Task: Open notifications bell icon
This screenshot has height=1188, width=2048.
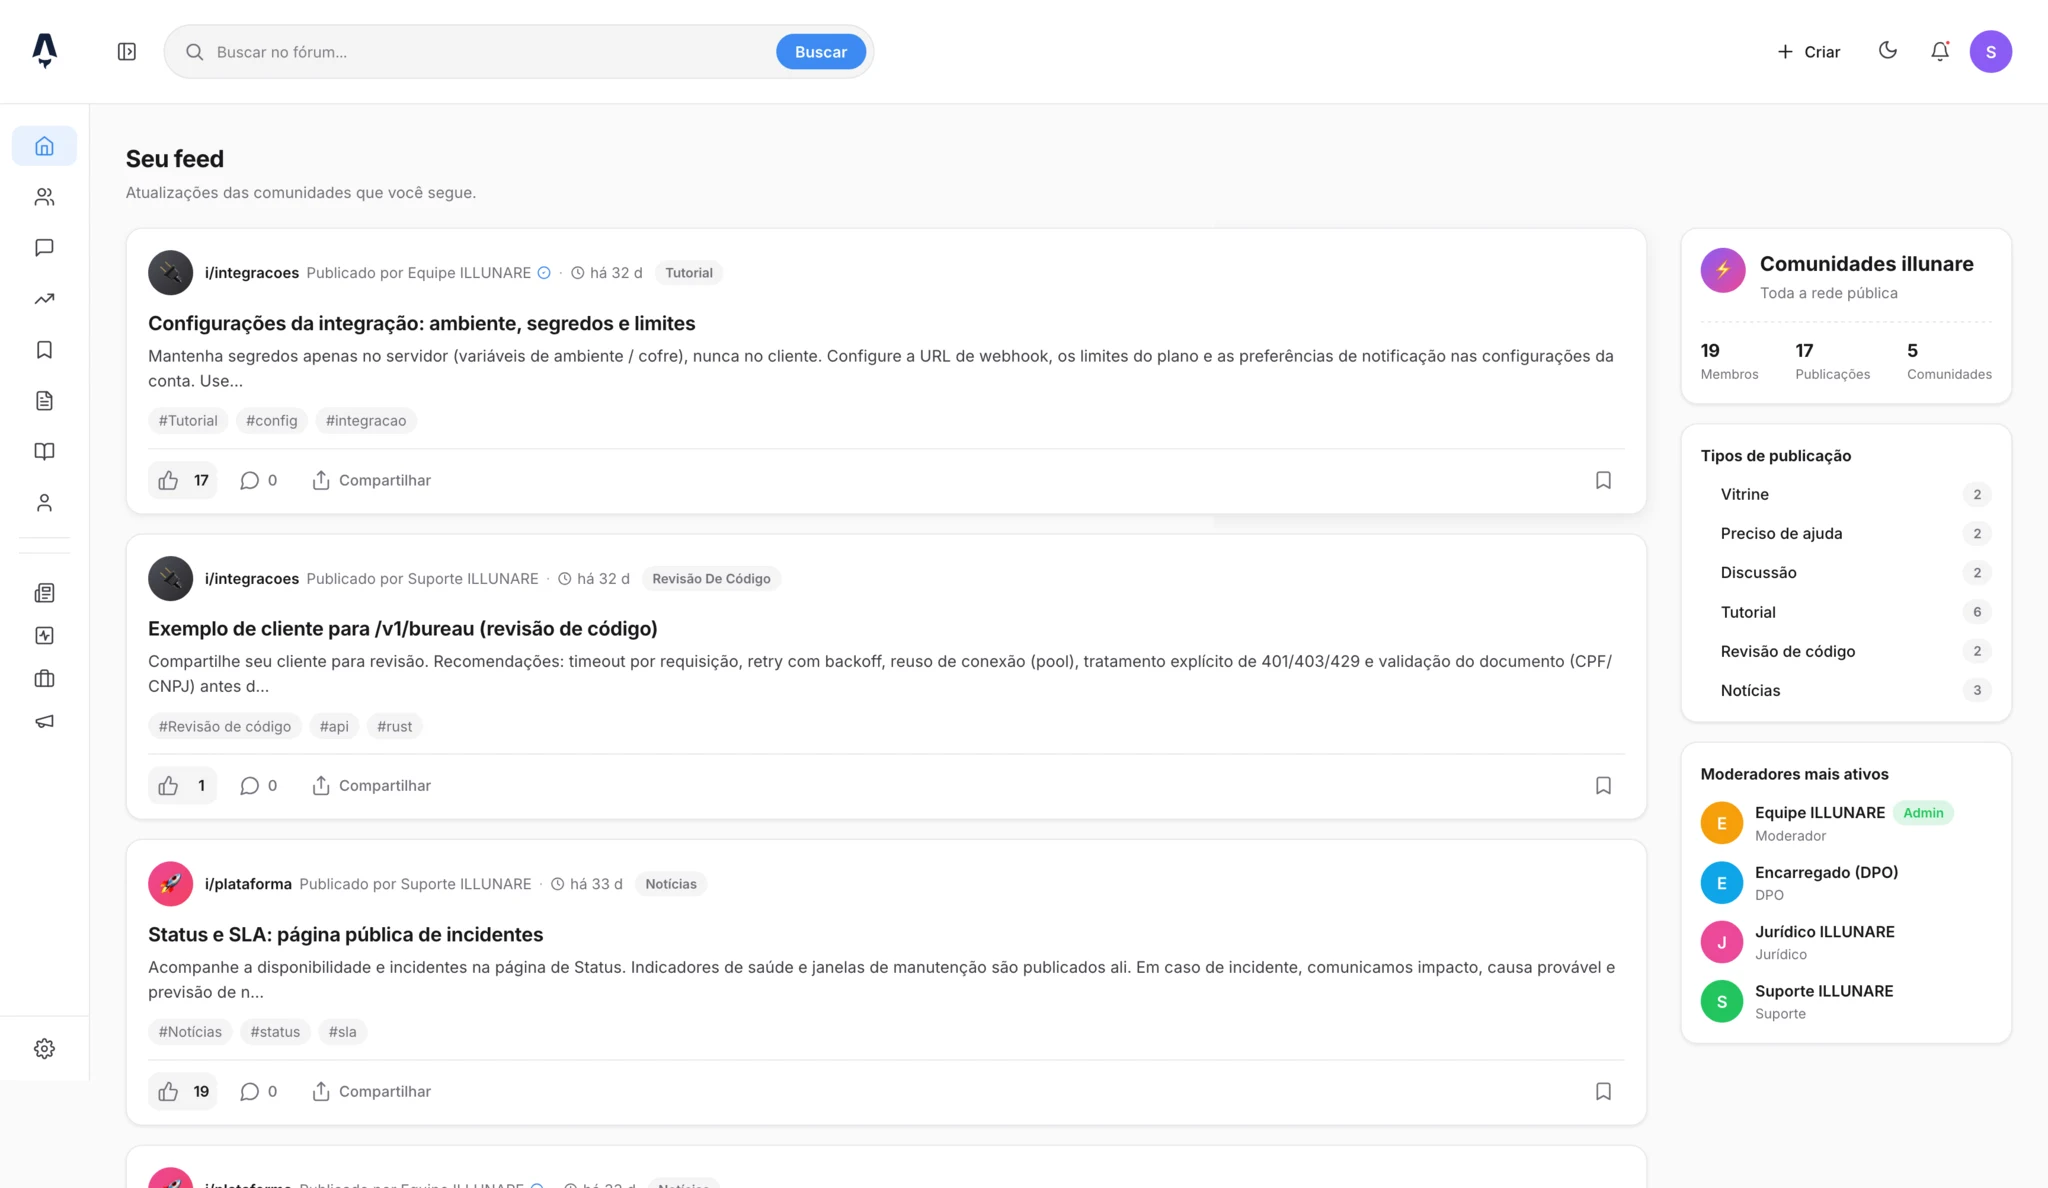Action: click(x=1940, y=51)
